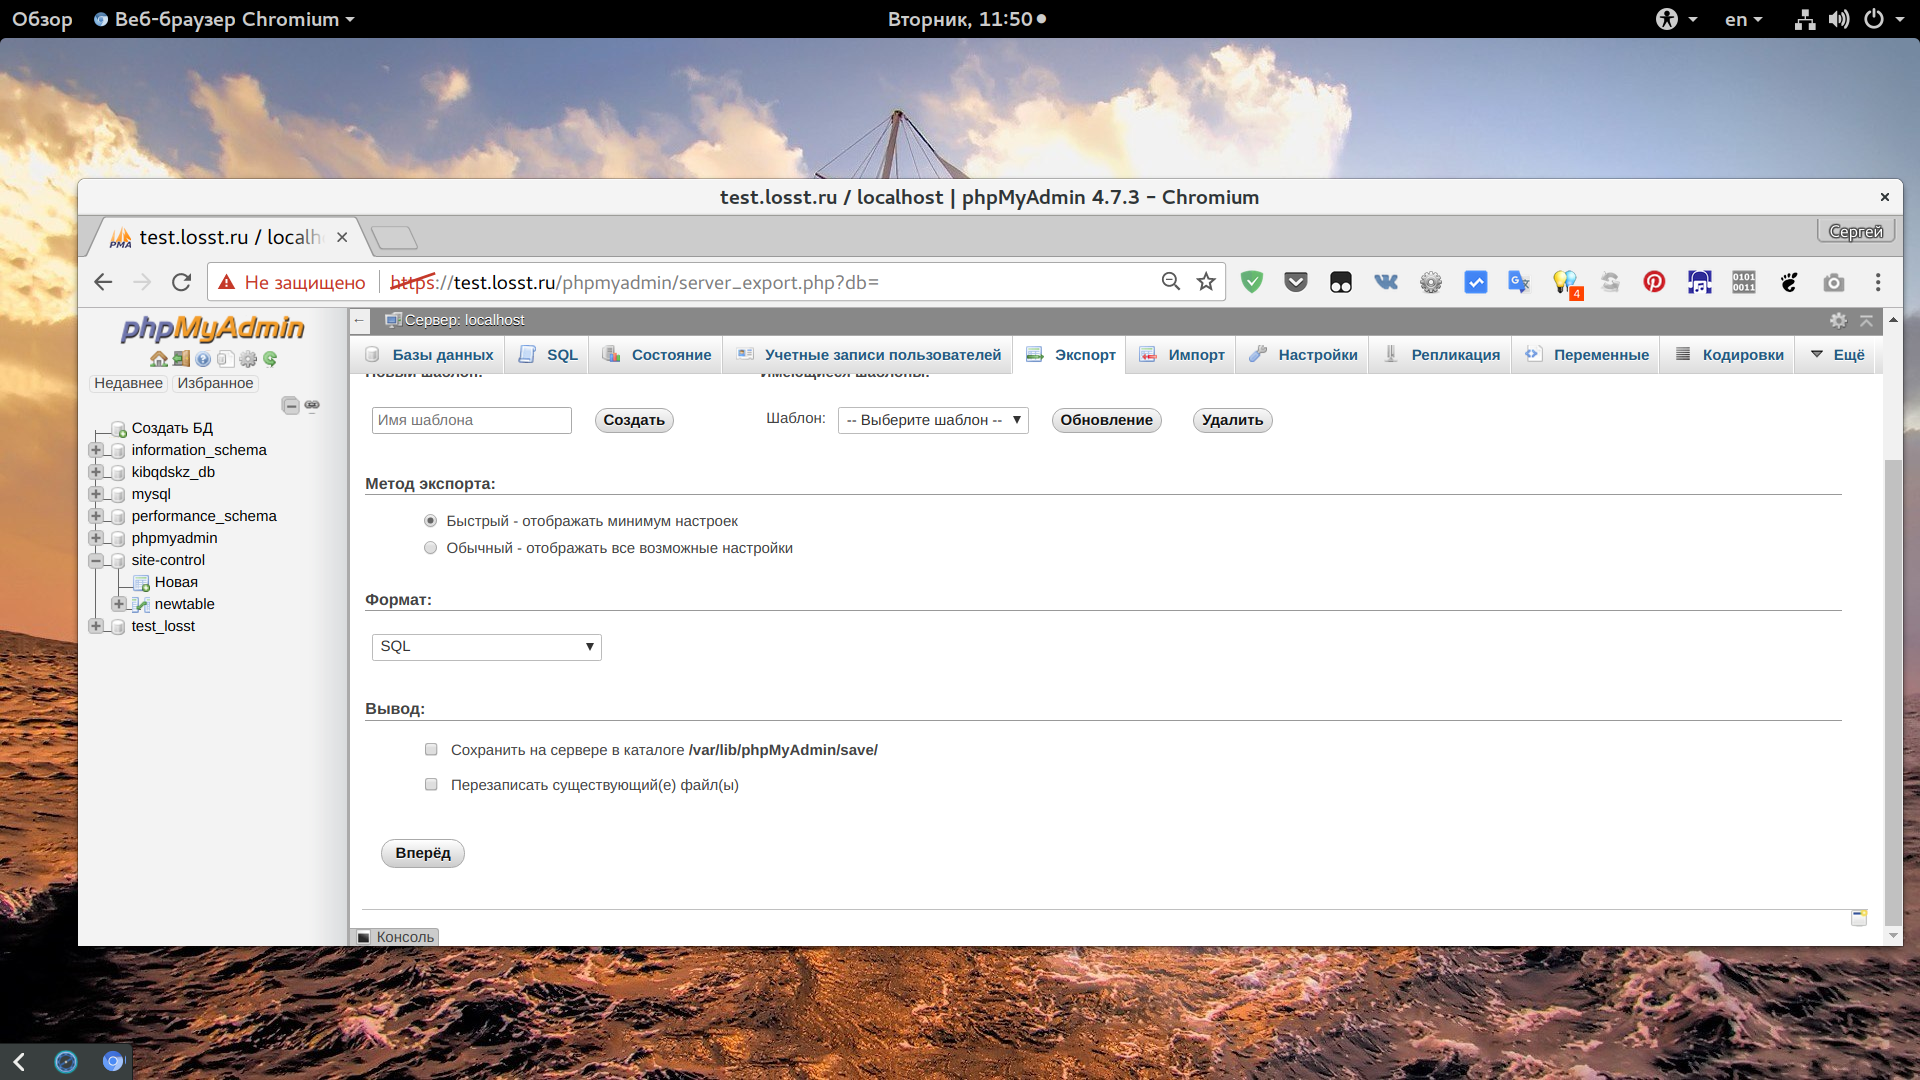The width and height of the screenshot is (1920, 1080).
Task: Open phpMyAdmin documentation help icon
Action: coord(203,359)
